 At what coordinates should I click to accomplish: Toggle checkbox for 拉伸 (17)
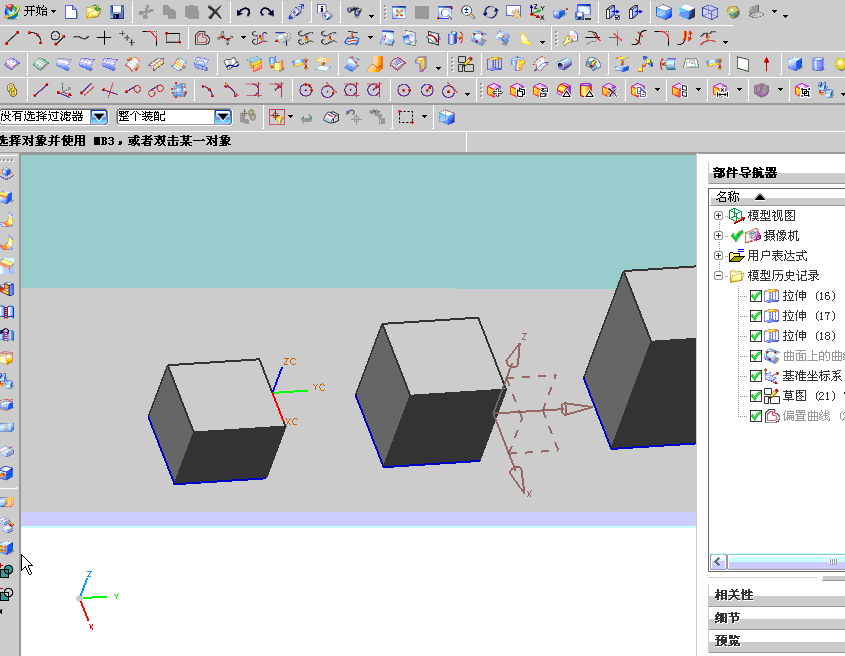(x=756, y=316)
